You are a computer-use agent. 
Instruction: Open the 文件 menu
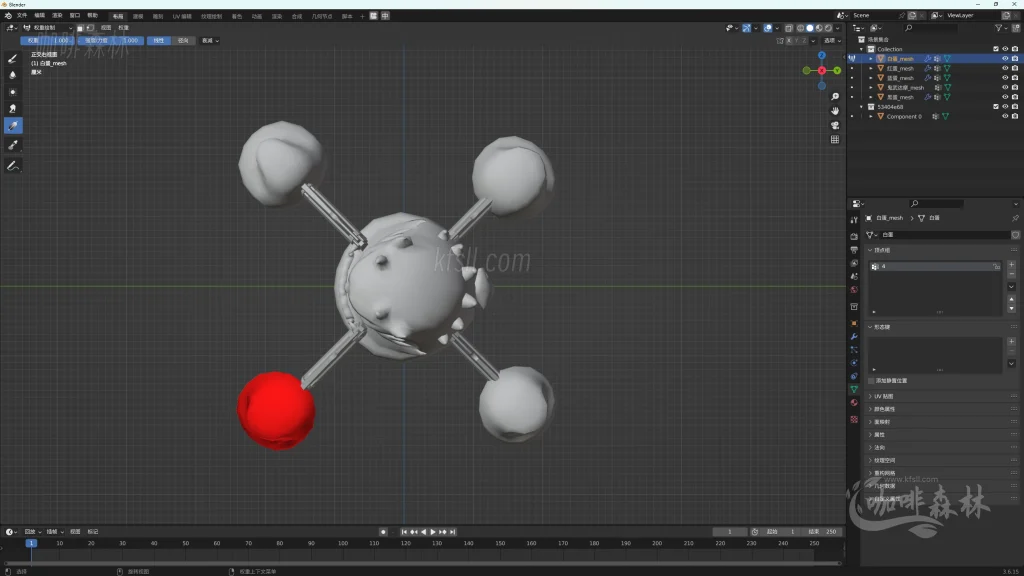[22, 16]
